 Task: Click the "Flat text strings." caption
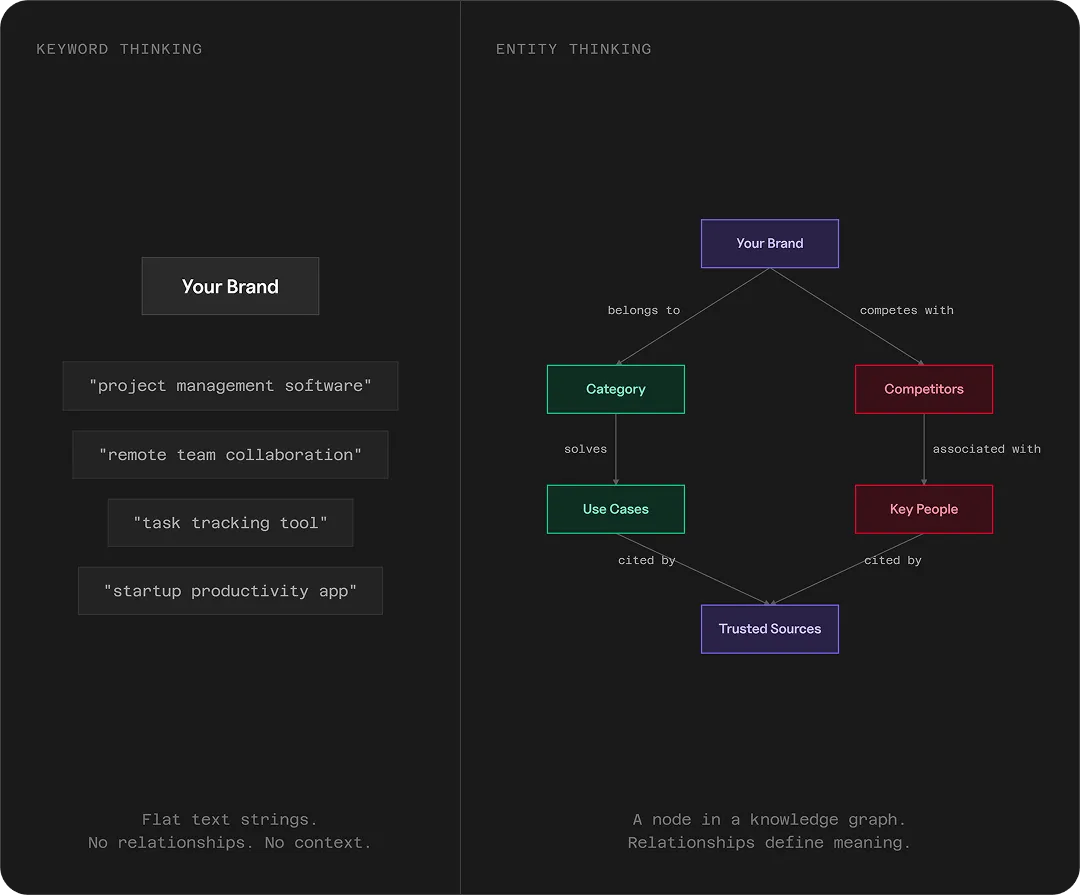pos(229,819)
